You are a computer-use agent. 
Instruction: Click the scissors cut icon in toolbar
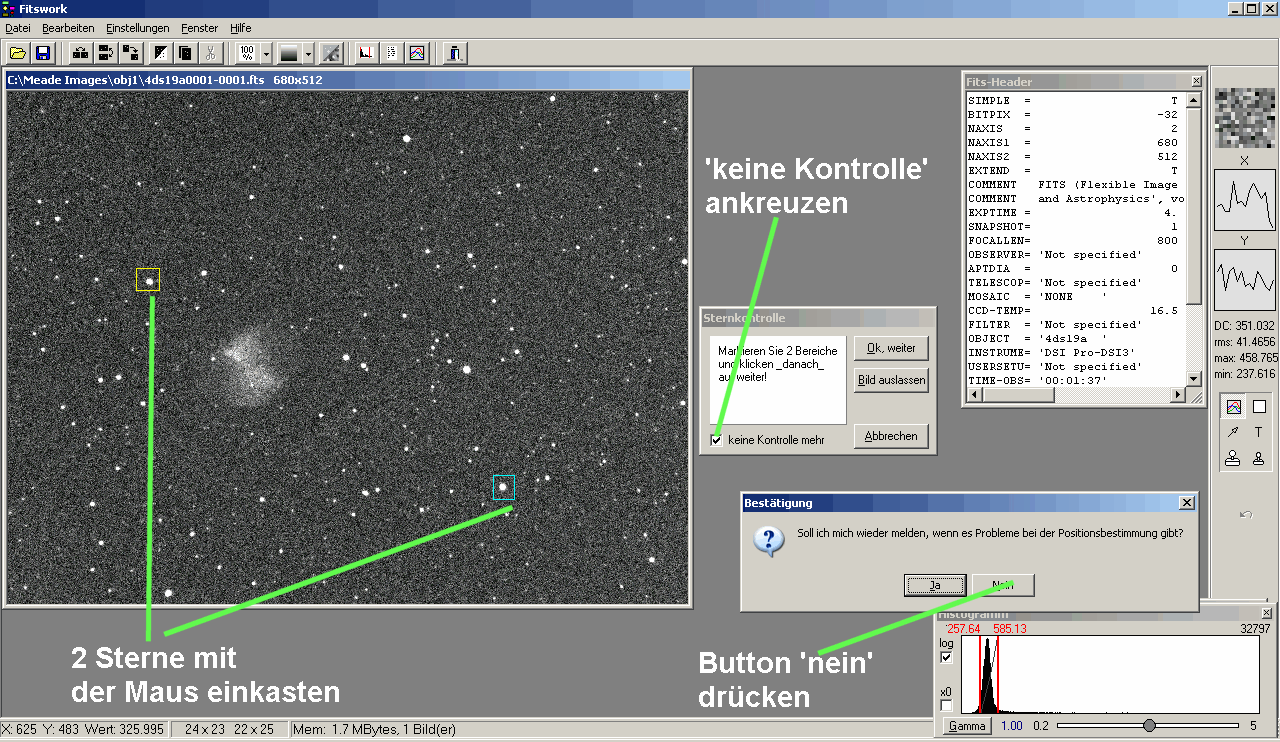pyautogui.click(x=211, y=53)
